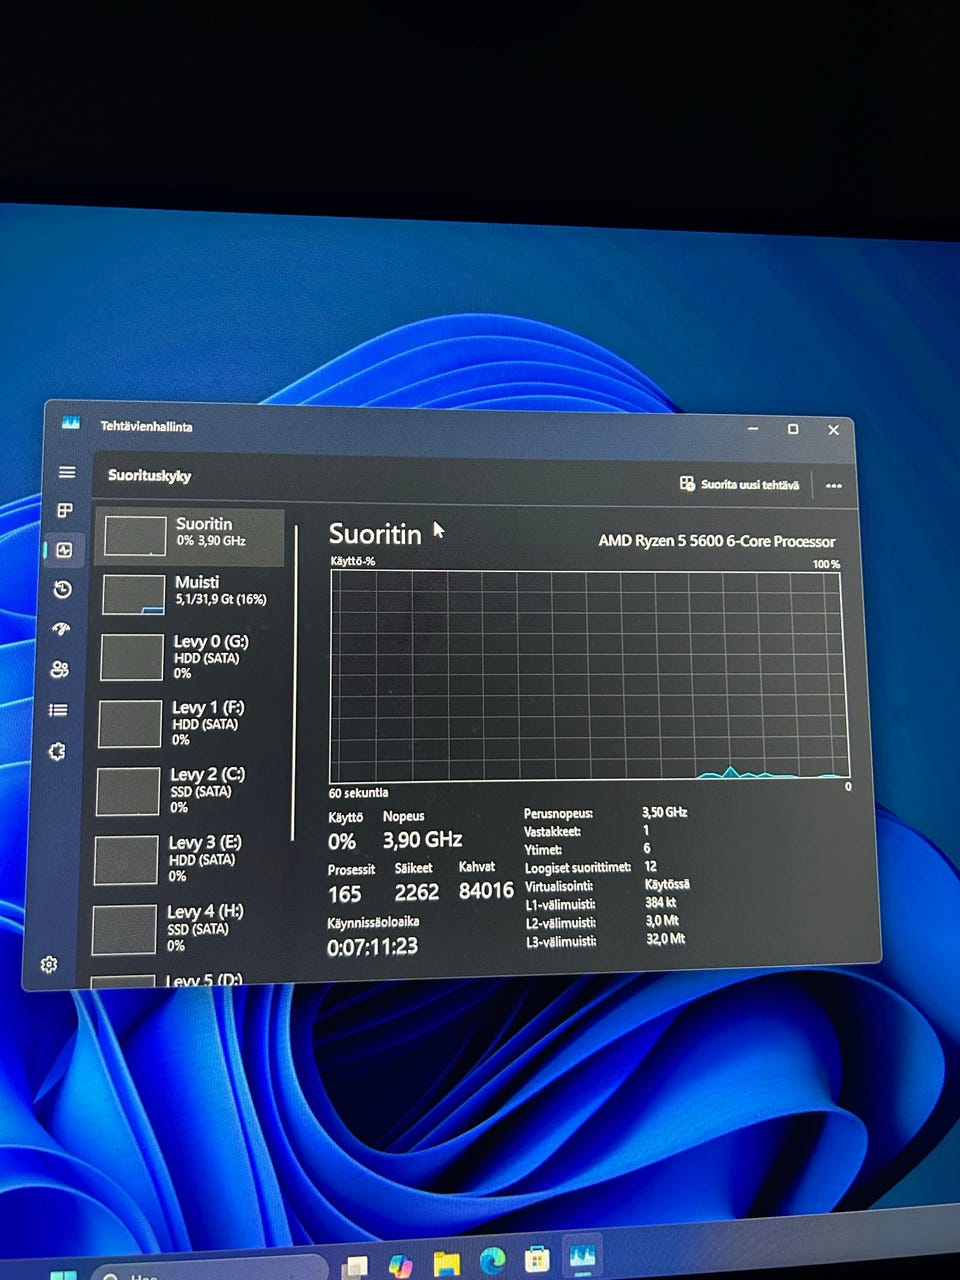960x1280 pixels.
Task: Select the Suoritin (CPU) performance item
Action: (x=190, y=536)
